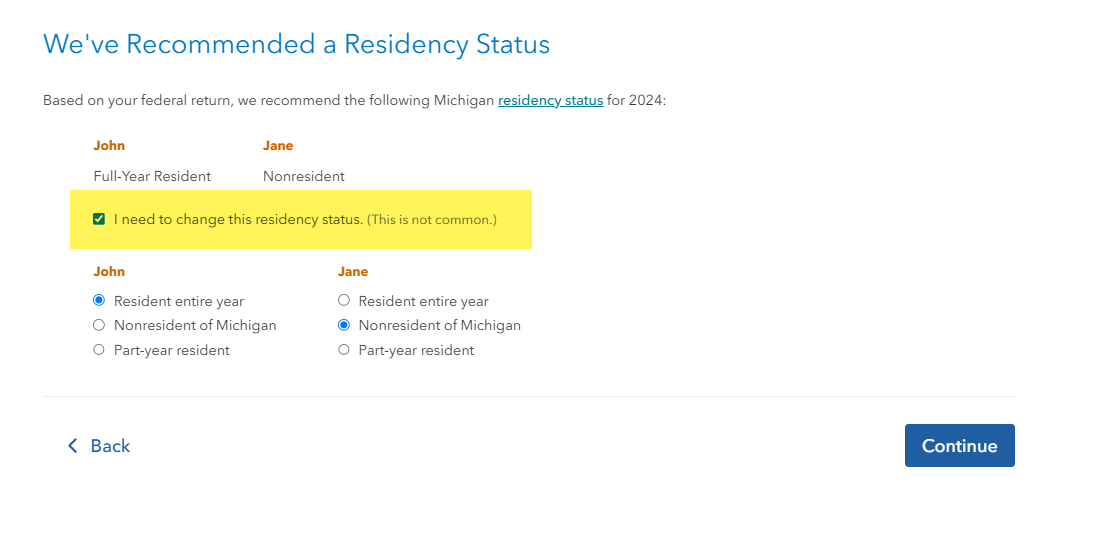Select John's Resident entire year option
This screenshot has height=534, width=1103.
[99, 301]
